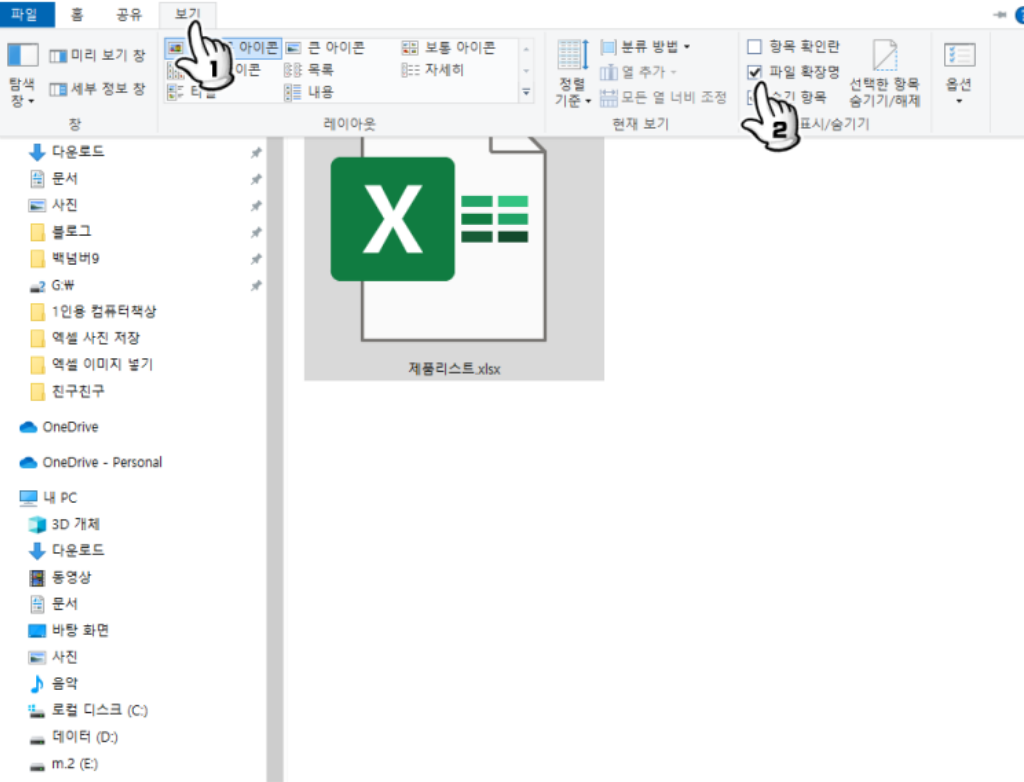Switch to the 홈 ribbon tab
This screenshot has height=782, width=1024.
(77, 14)
